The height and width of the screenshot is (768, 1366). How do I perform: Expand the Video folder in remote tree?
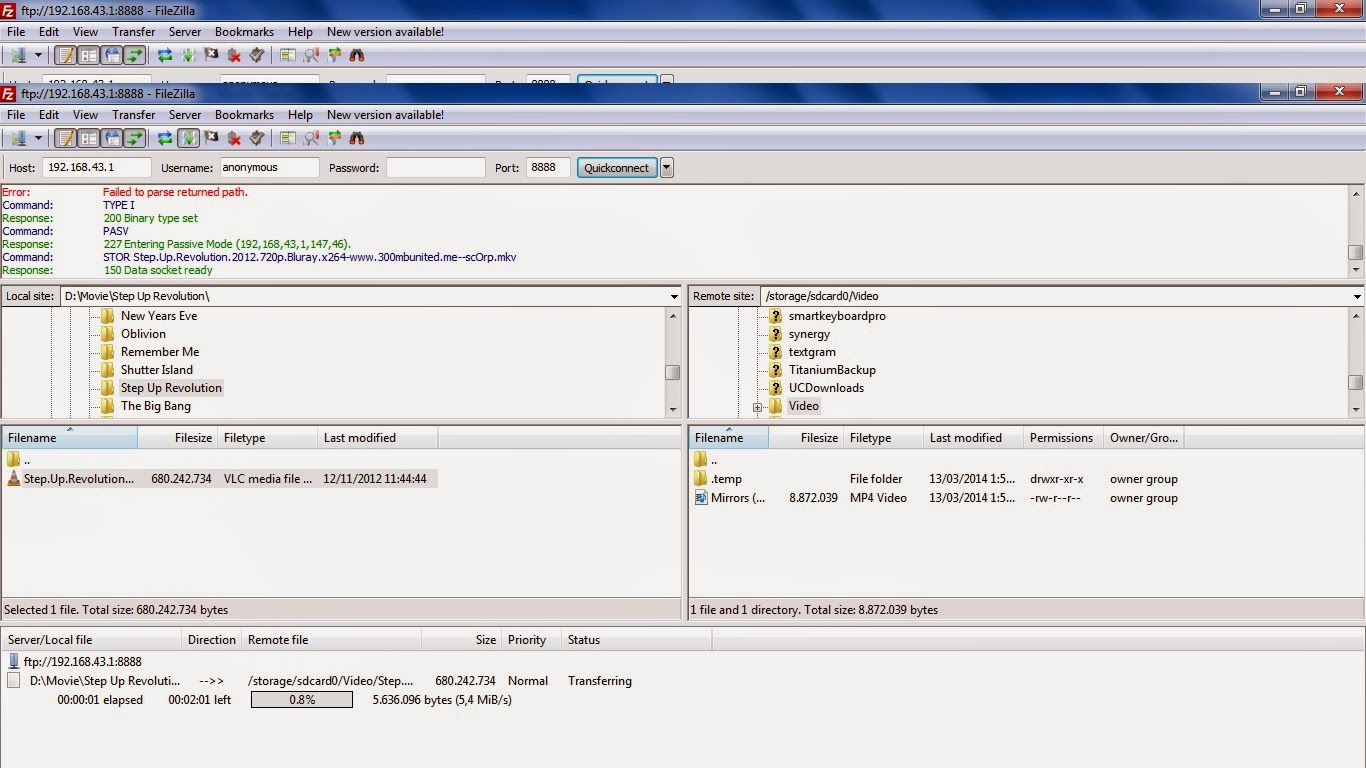(757, 407)
